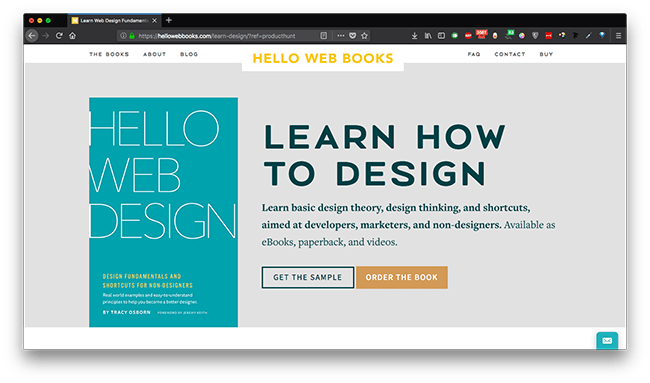Save page to Pocket icon
The image size is (650, 383).
click(x=352, y=36)
